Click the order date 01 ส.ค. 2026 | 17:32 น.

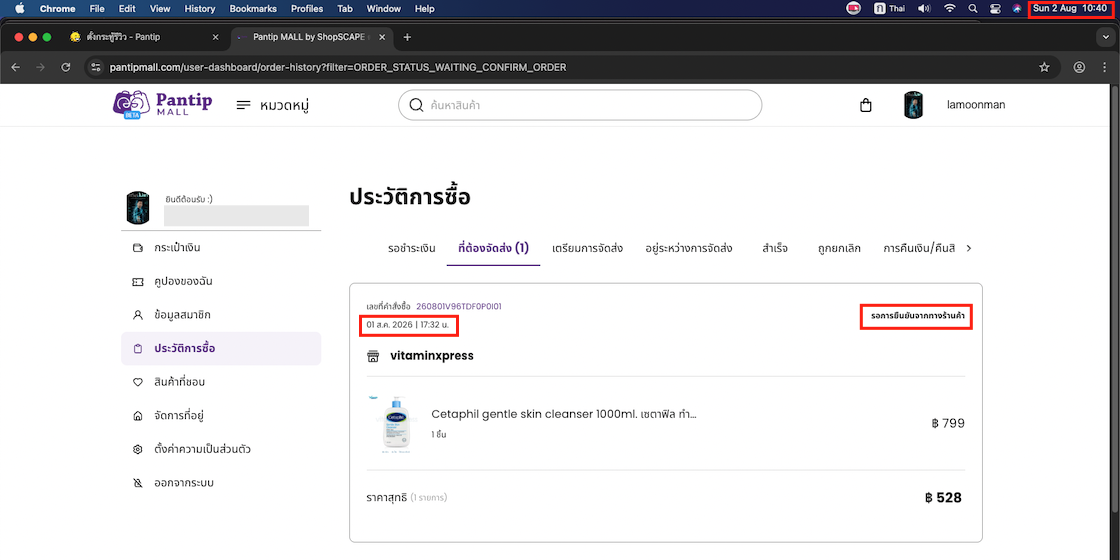[x=410, y=326]
